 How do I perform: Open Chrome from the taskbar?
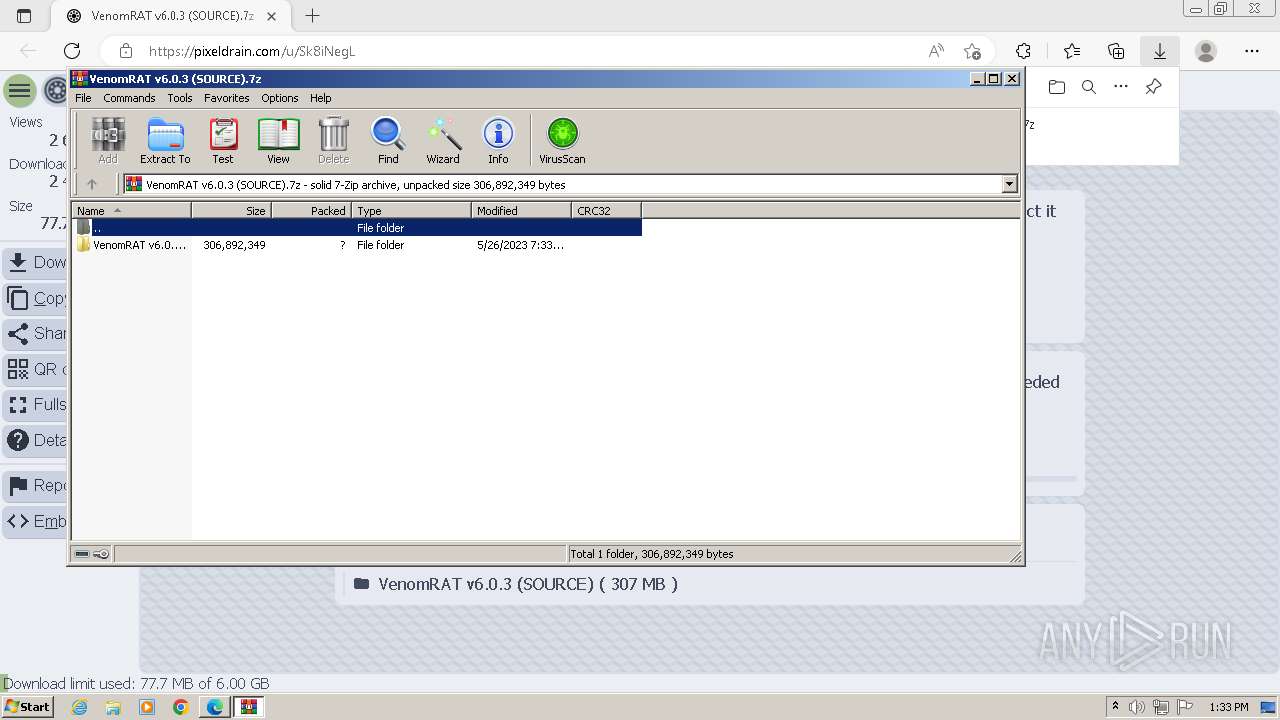180,707
